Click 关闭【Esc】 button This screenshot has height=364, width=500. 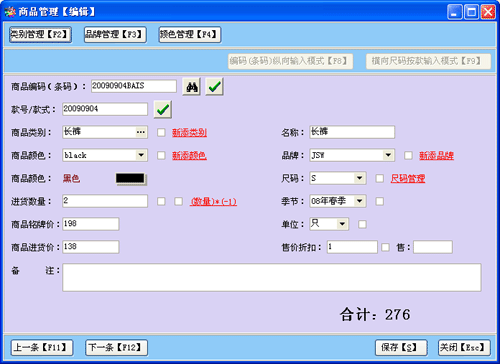click(x=464, y=348)
